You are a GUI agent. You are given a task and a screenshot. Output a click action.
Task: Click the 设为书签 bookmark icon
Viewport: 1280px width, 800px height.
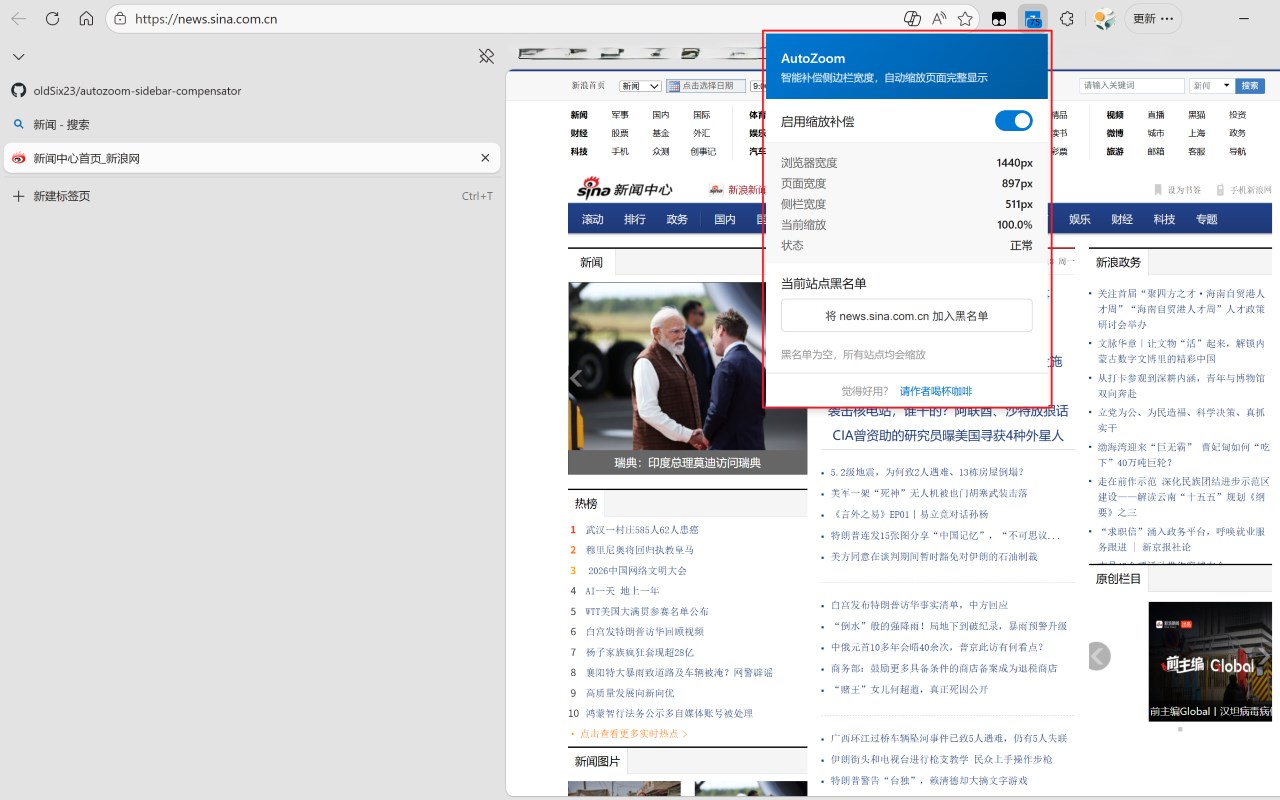[1159, 190]
